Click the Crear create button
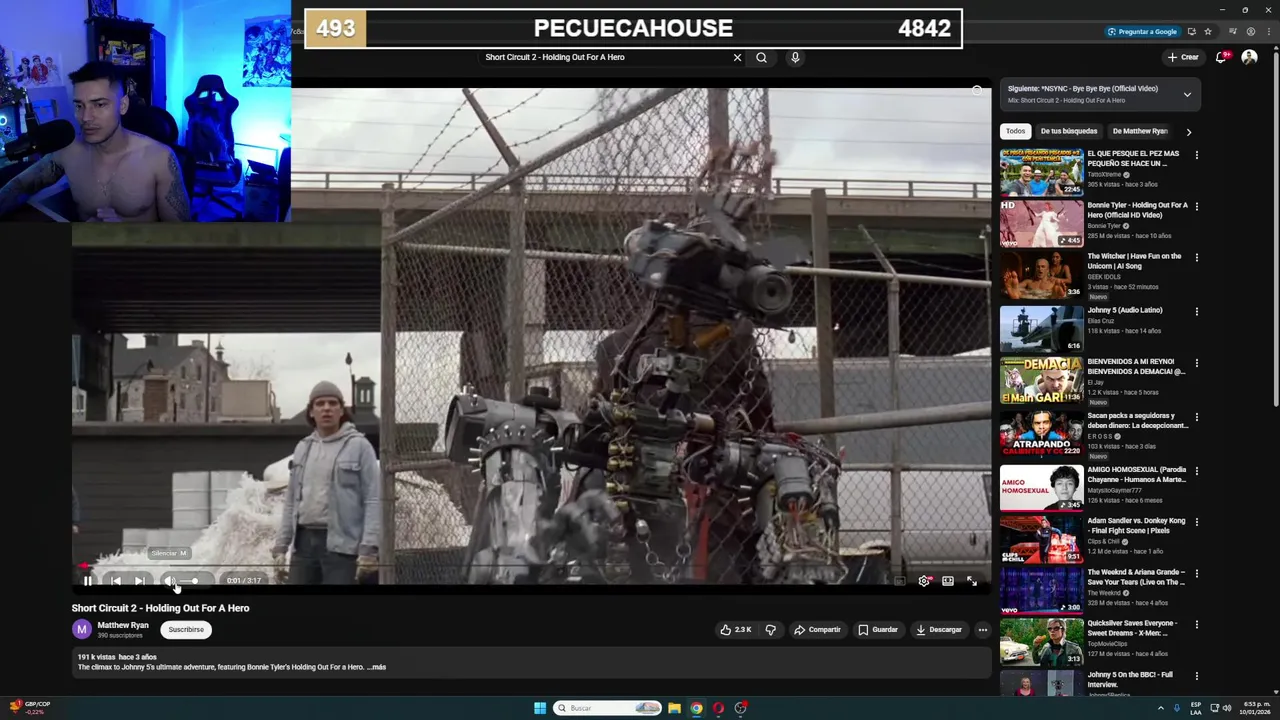The image size is (1280, 720). [1183, 57]
